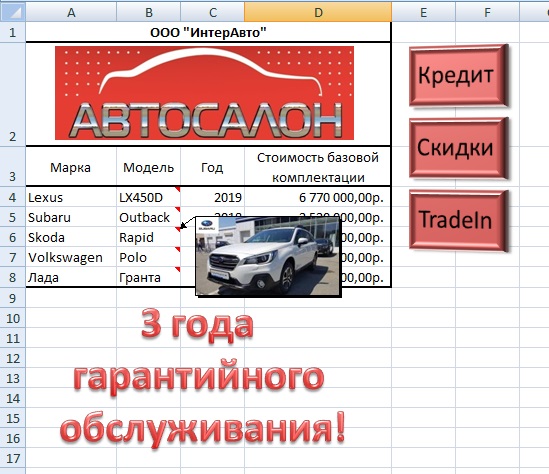Select column F header
The height and width of the screenshot is (474, 549).
pyautogui.click(x=487, y=12)
